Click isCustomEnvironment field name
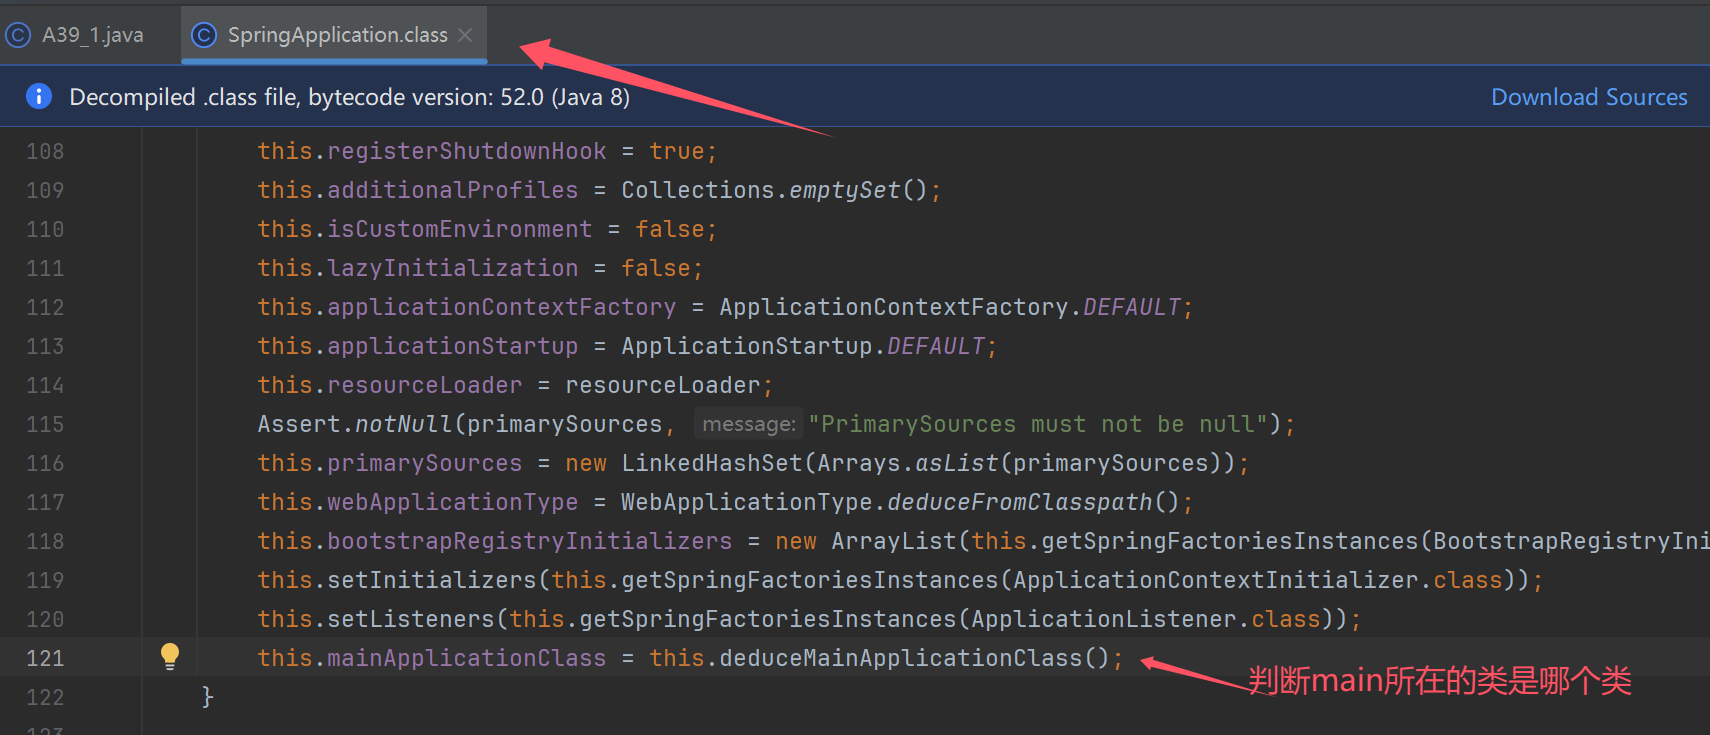Image resolution: width=1710 pixels, height=735 pixels. point(460,229)
